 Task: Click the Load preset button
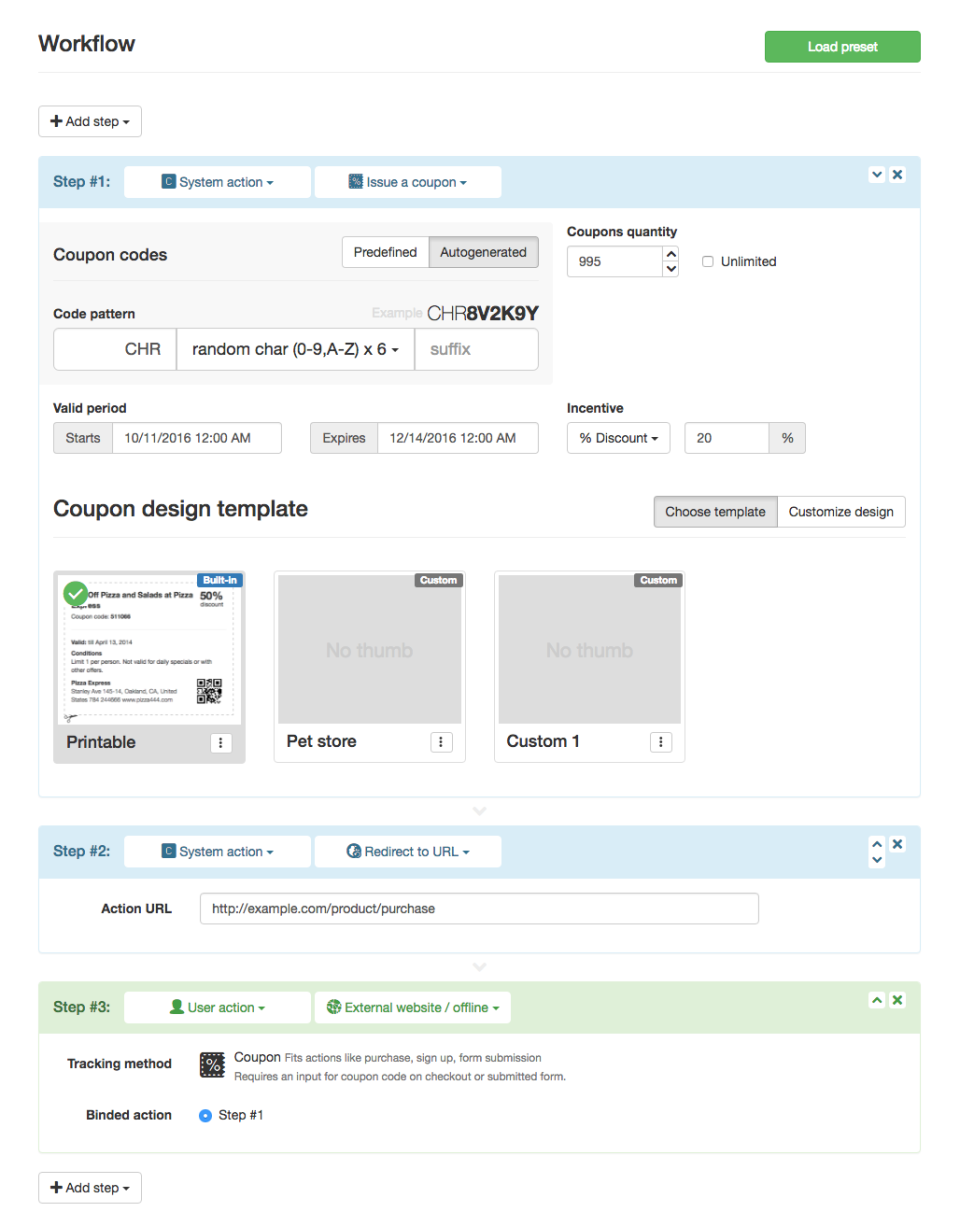click(842, 47)
